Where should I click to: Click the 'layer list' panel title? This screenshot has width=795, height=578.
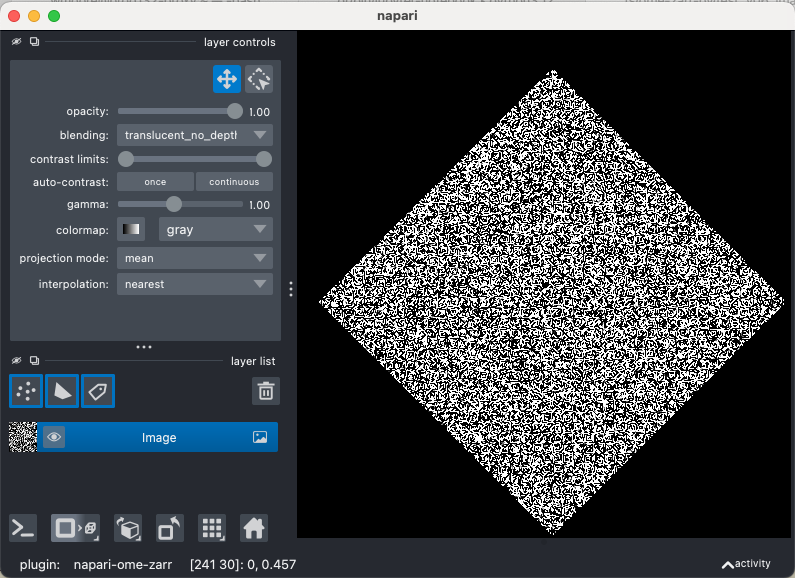coord(253,361)
